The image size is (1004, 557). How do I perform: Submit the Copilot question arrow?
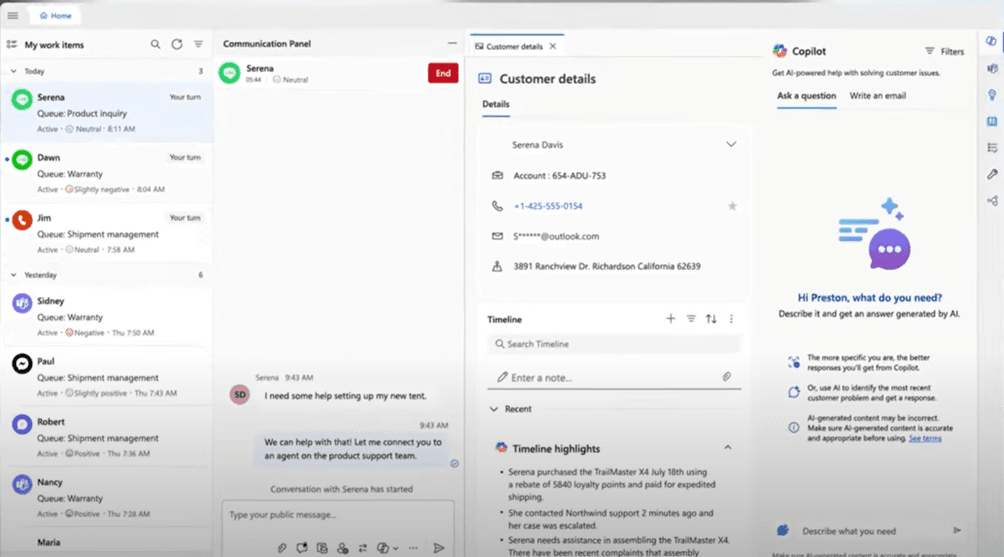click(x=957, y=530)
